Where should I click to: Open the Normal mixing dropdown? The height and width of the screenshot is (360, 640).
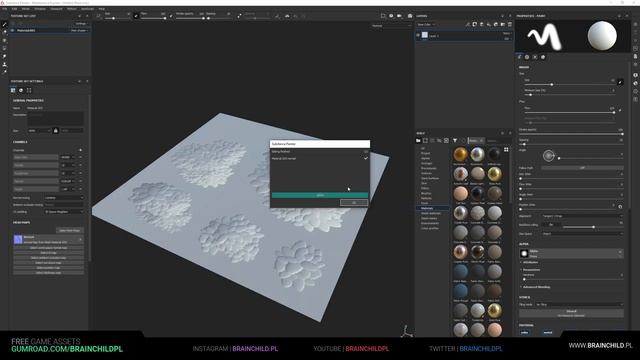pyautogui.click(x=64, y=198)
